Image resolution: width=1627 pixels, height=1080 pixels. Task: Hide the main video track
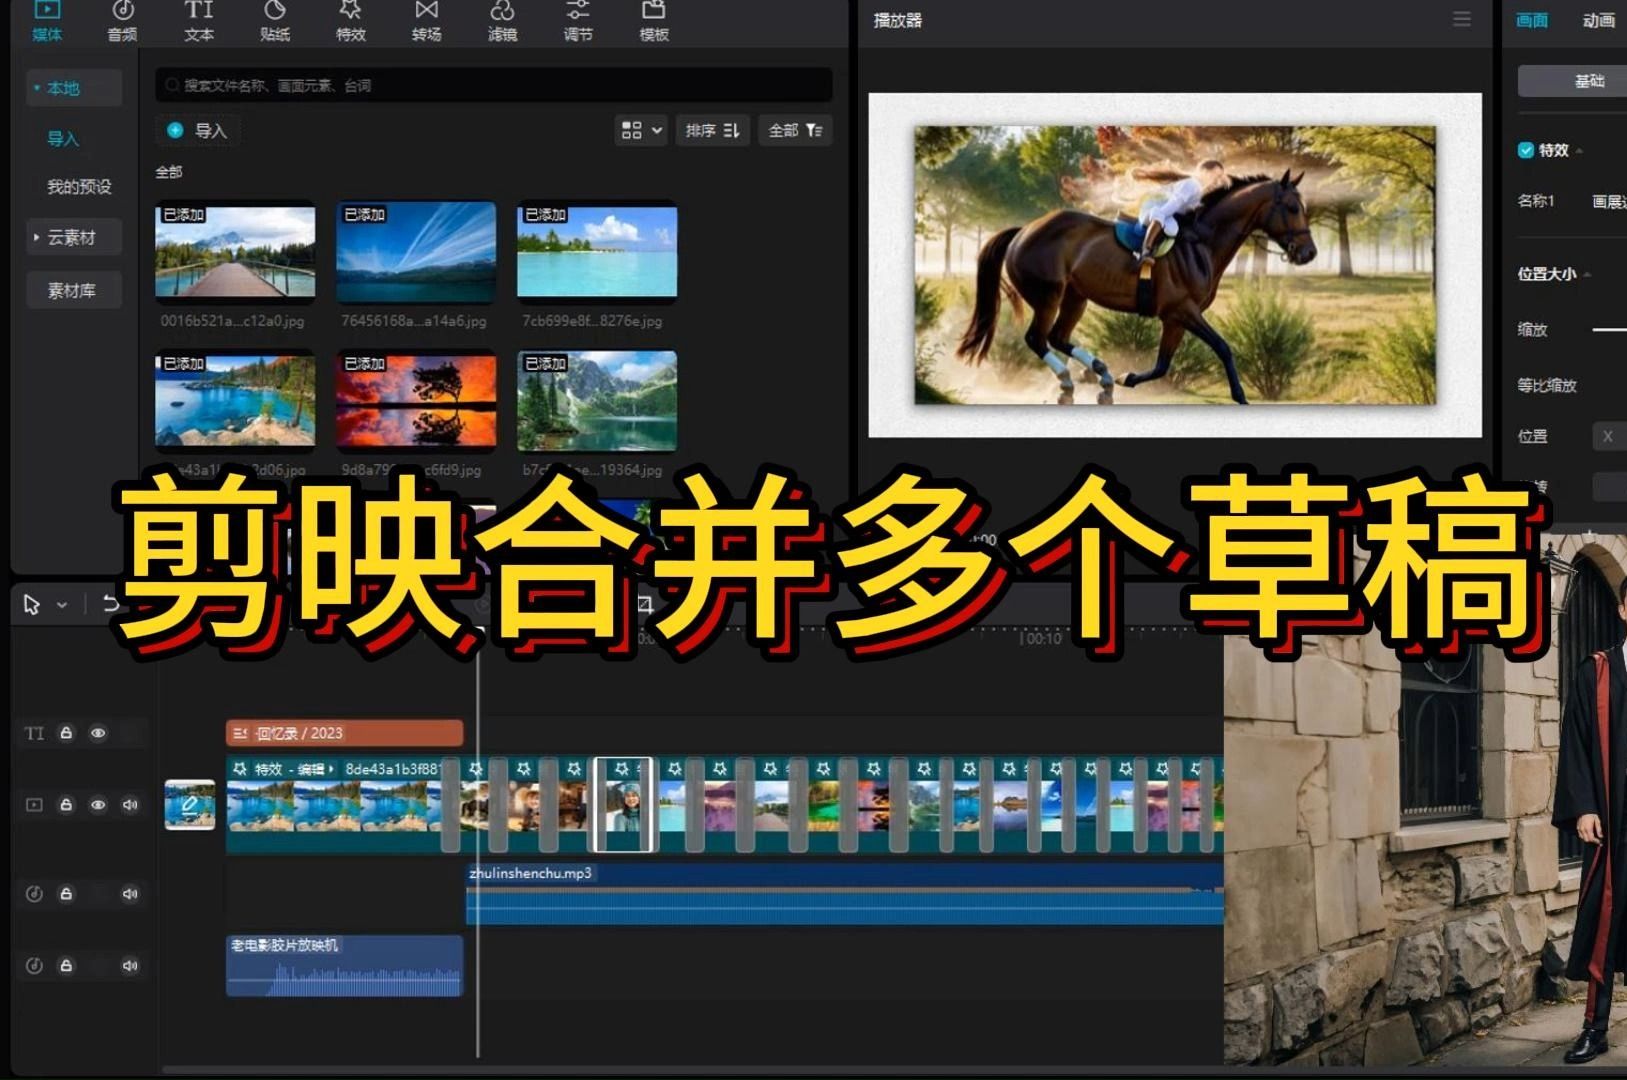point(98,805)
